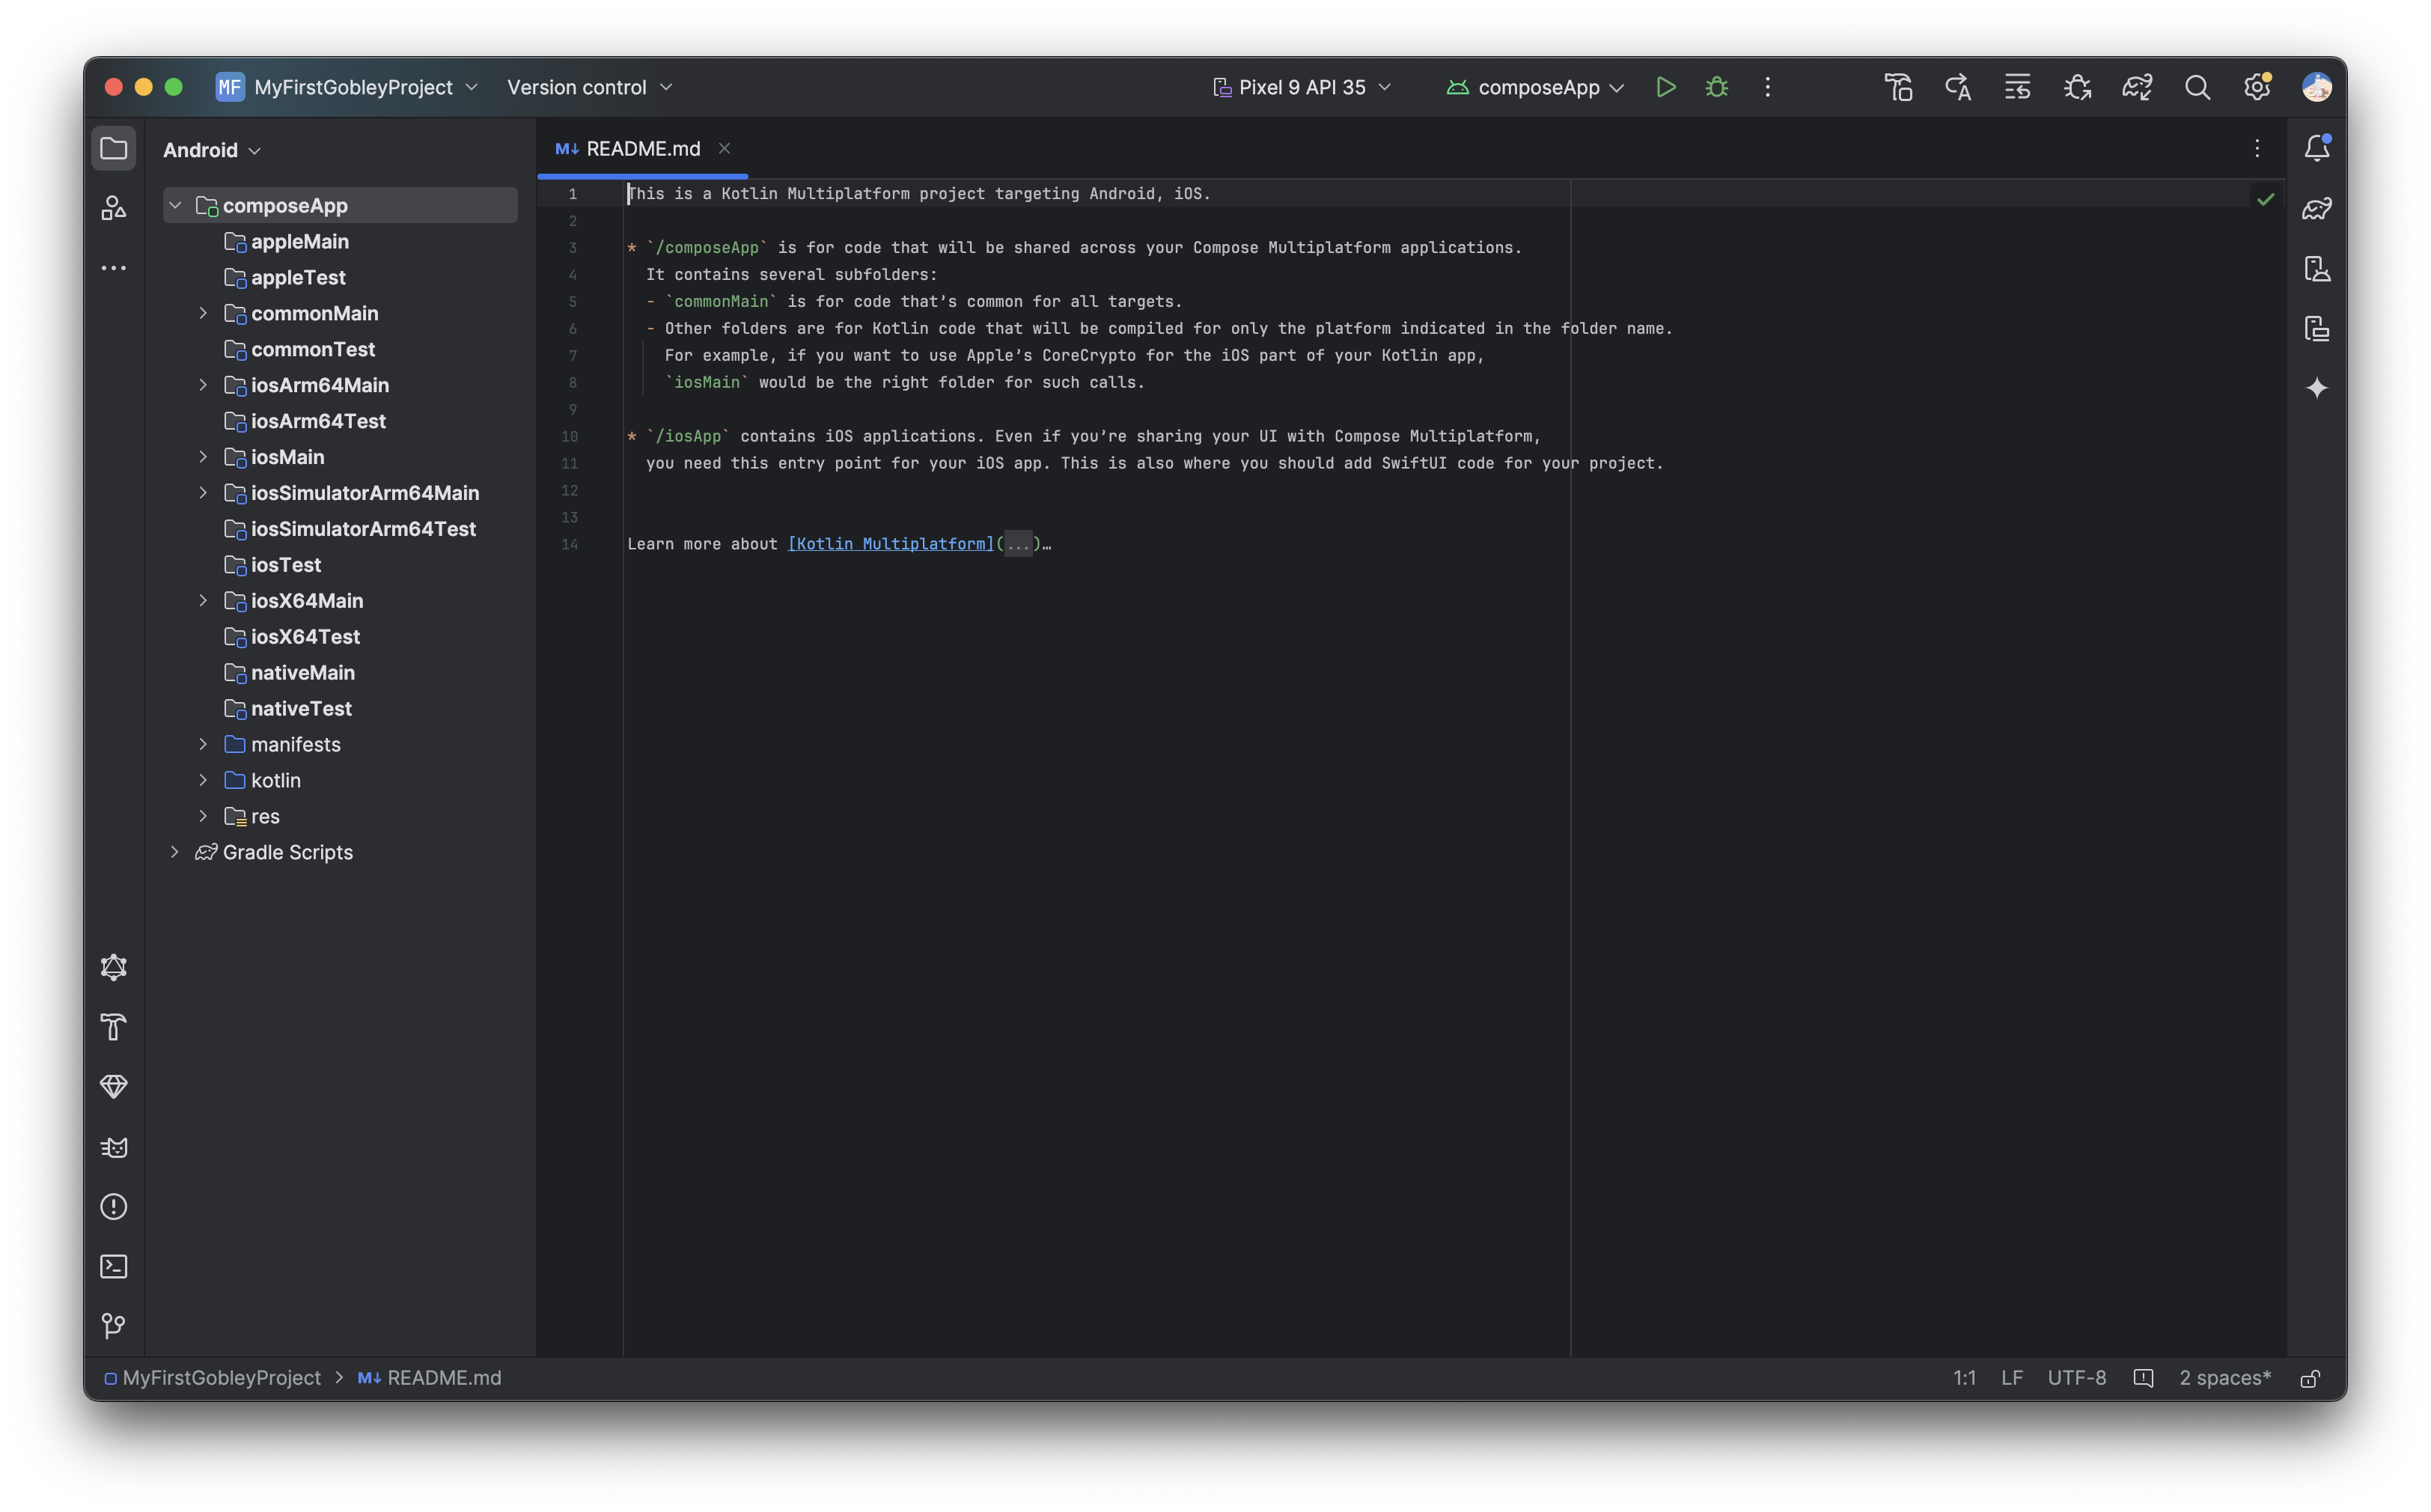
Task: Close the README.md tab
Action: tap(724, 148)
